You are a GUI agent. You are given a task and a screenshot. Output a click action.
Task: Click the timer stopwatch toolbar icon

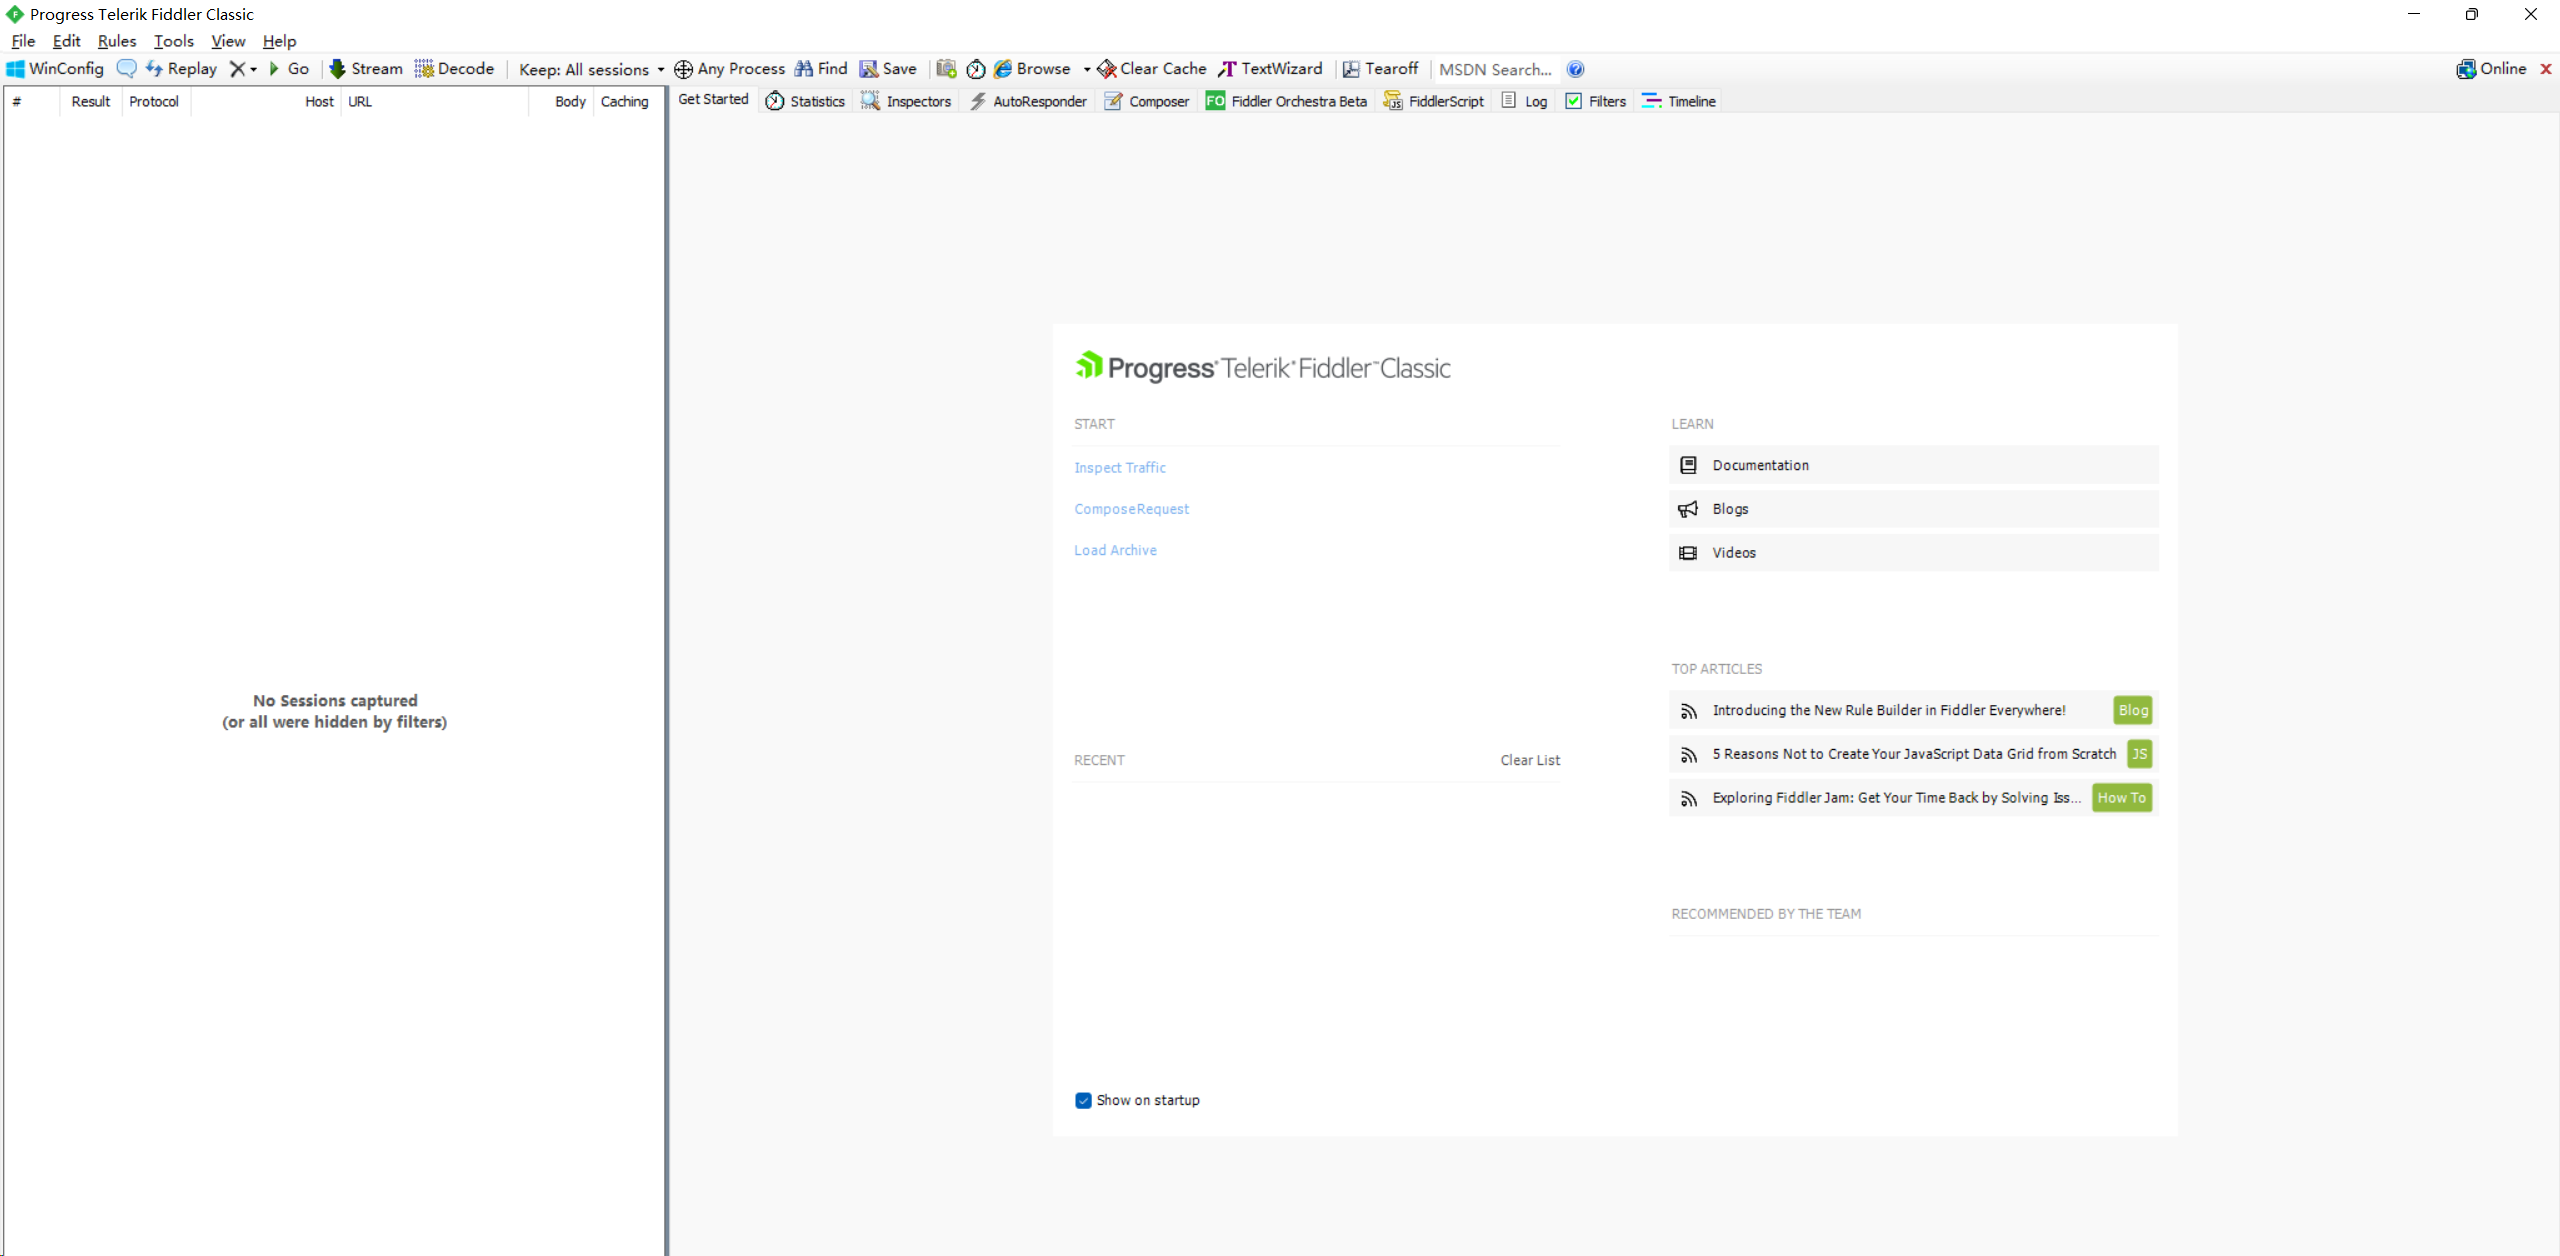pos(976,69)
